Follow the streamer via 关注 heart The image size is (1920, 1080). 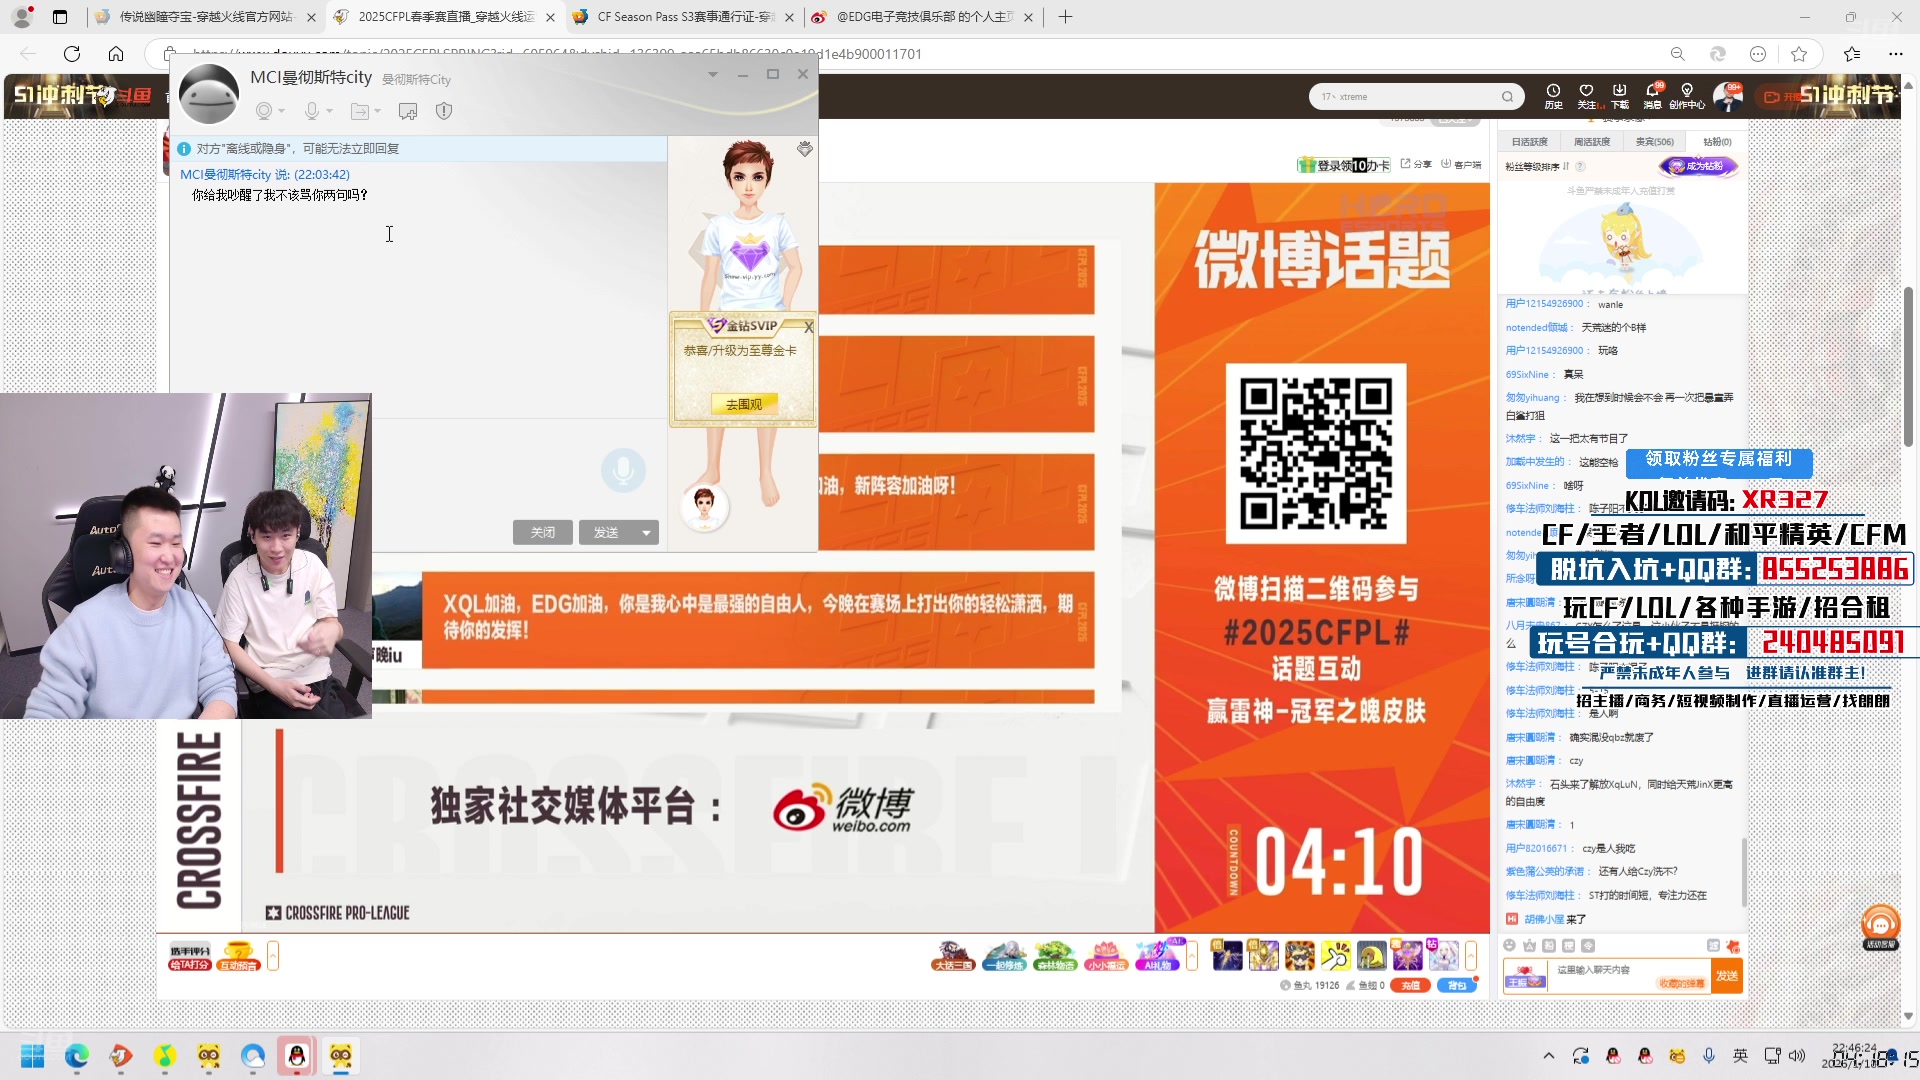point(1586,96)
